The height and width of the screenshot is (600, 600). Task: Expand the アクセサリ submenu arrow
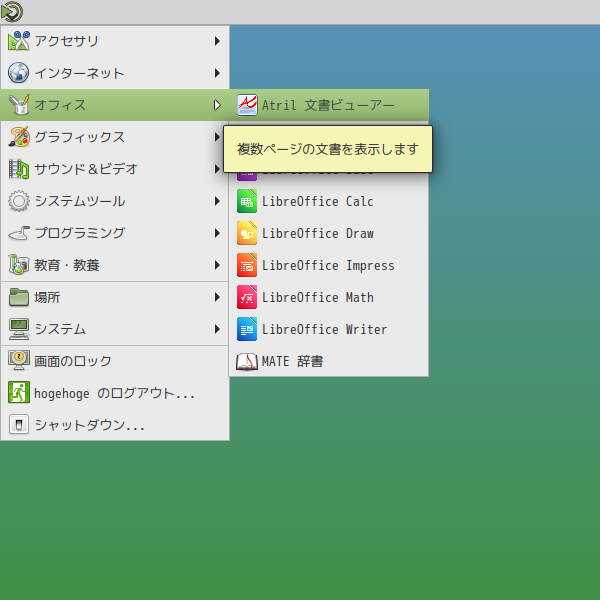coord(217,41)
